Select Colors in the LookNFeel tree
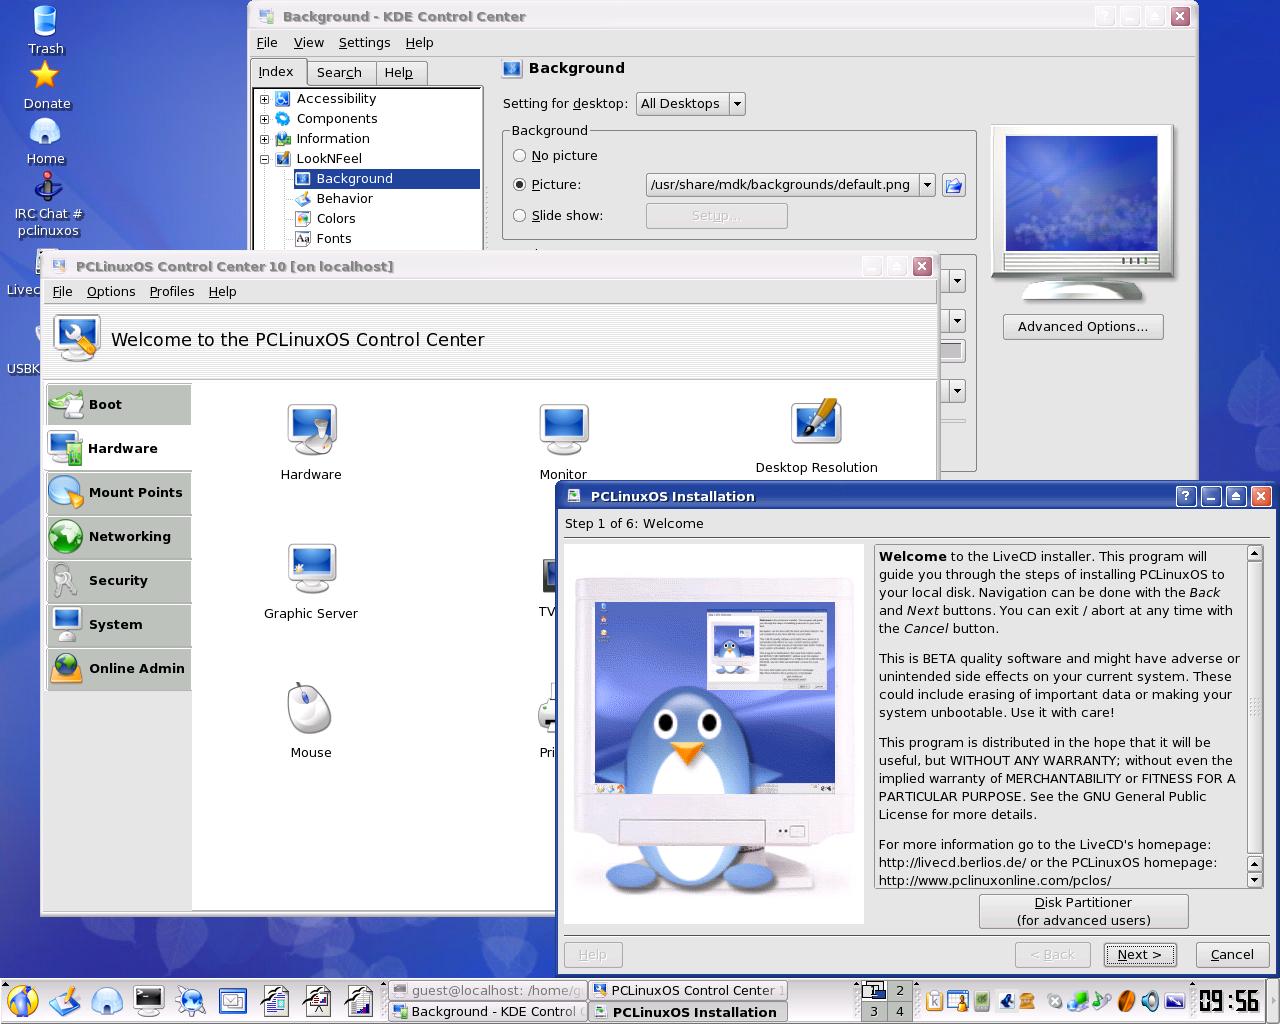The image size is (1280, 1024). click(336, 219)
